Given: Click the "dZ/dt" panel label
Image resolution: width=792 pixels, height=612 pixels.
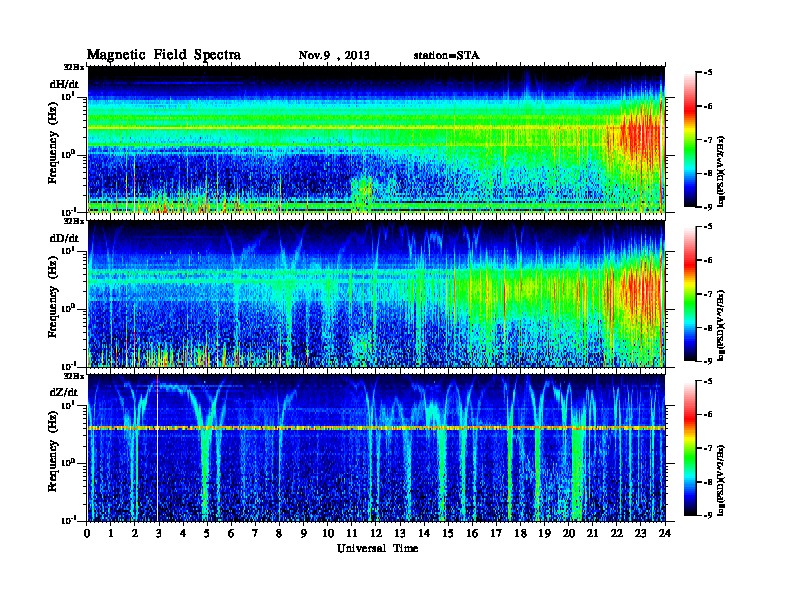Looking at the screenshot, I should (x=64, y=392).
